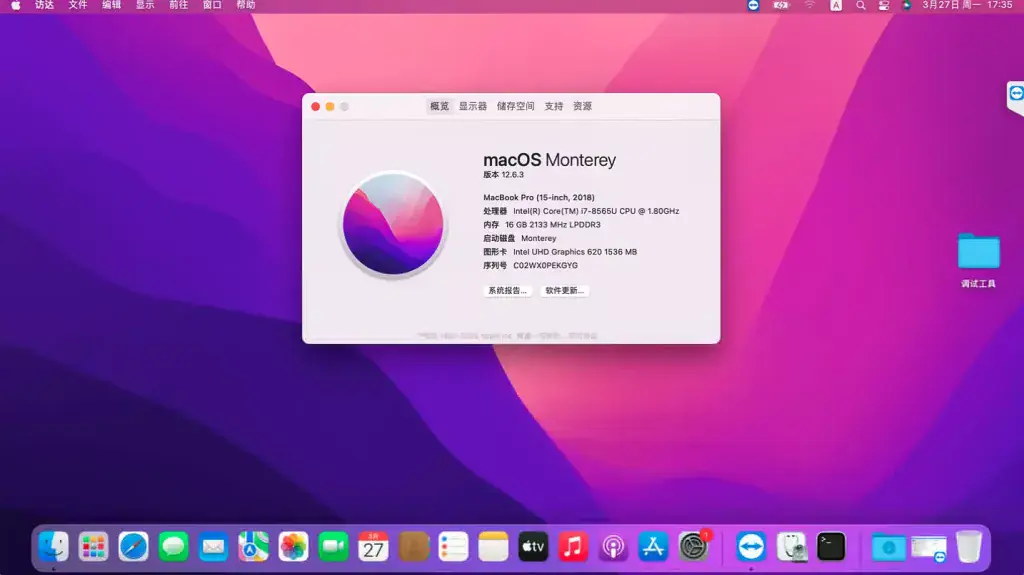The height and width of the screenshot is (575, 1024).
Task: Open the Trash in the Dock
Action: 969,547
